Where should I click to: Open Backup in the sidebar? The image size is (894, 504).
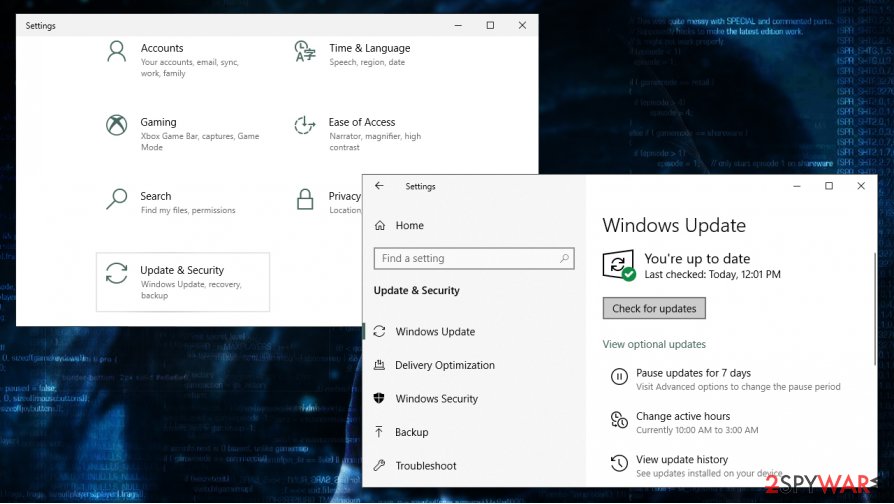pos(412,432)
